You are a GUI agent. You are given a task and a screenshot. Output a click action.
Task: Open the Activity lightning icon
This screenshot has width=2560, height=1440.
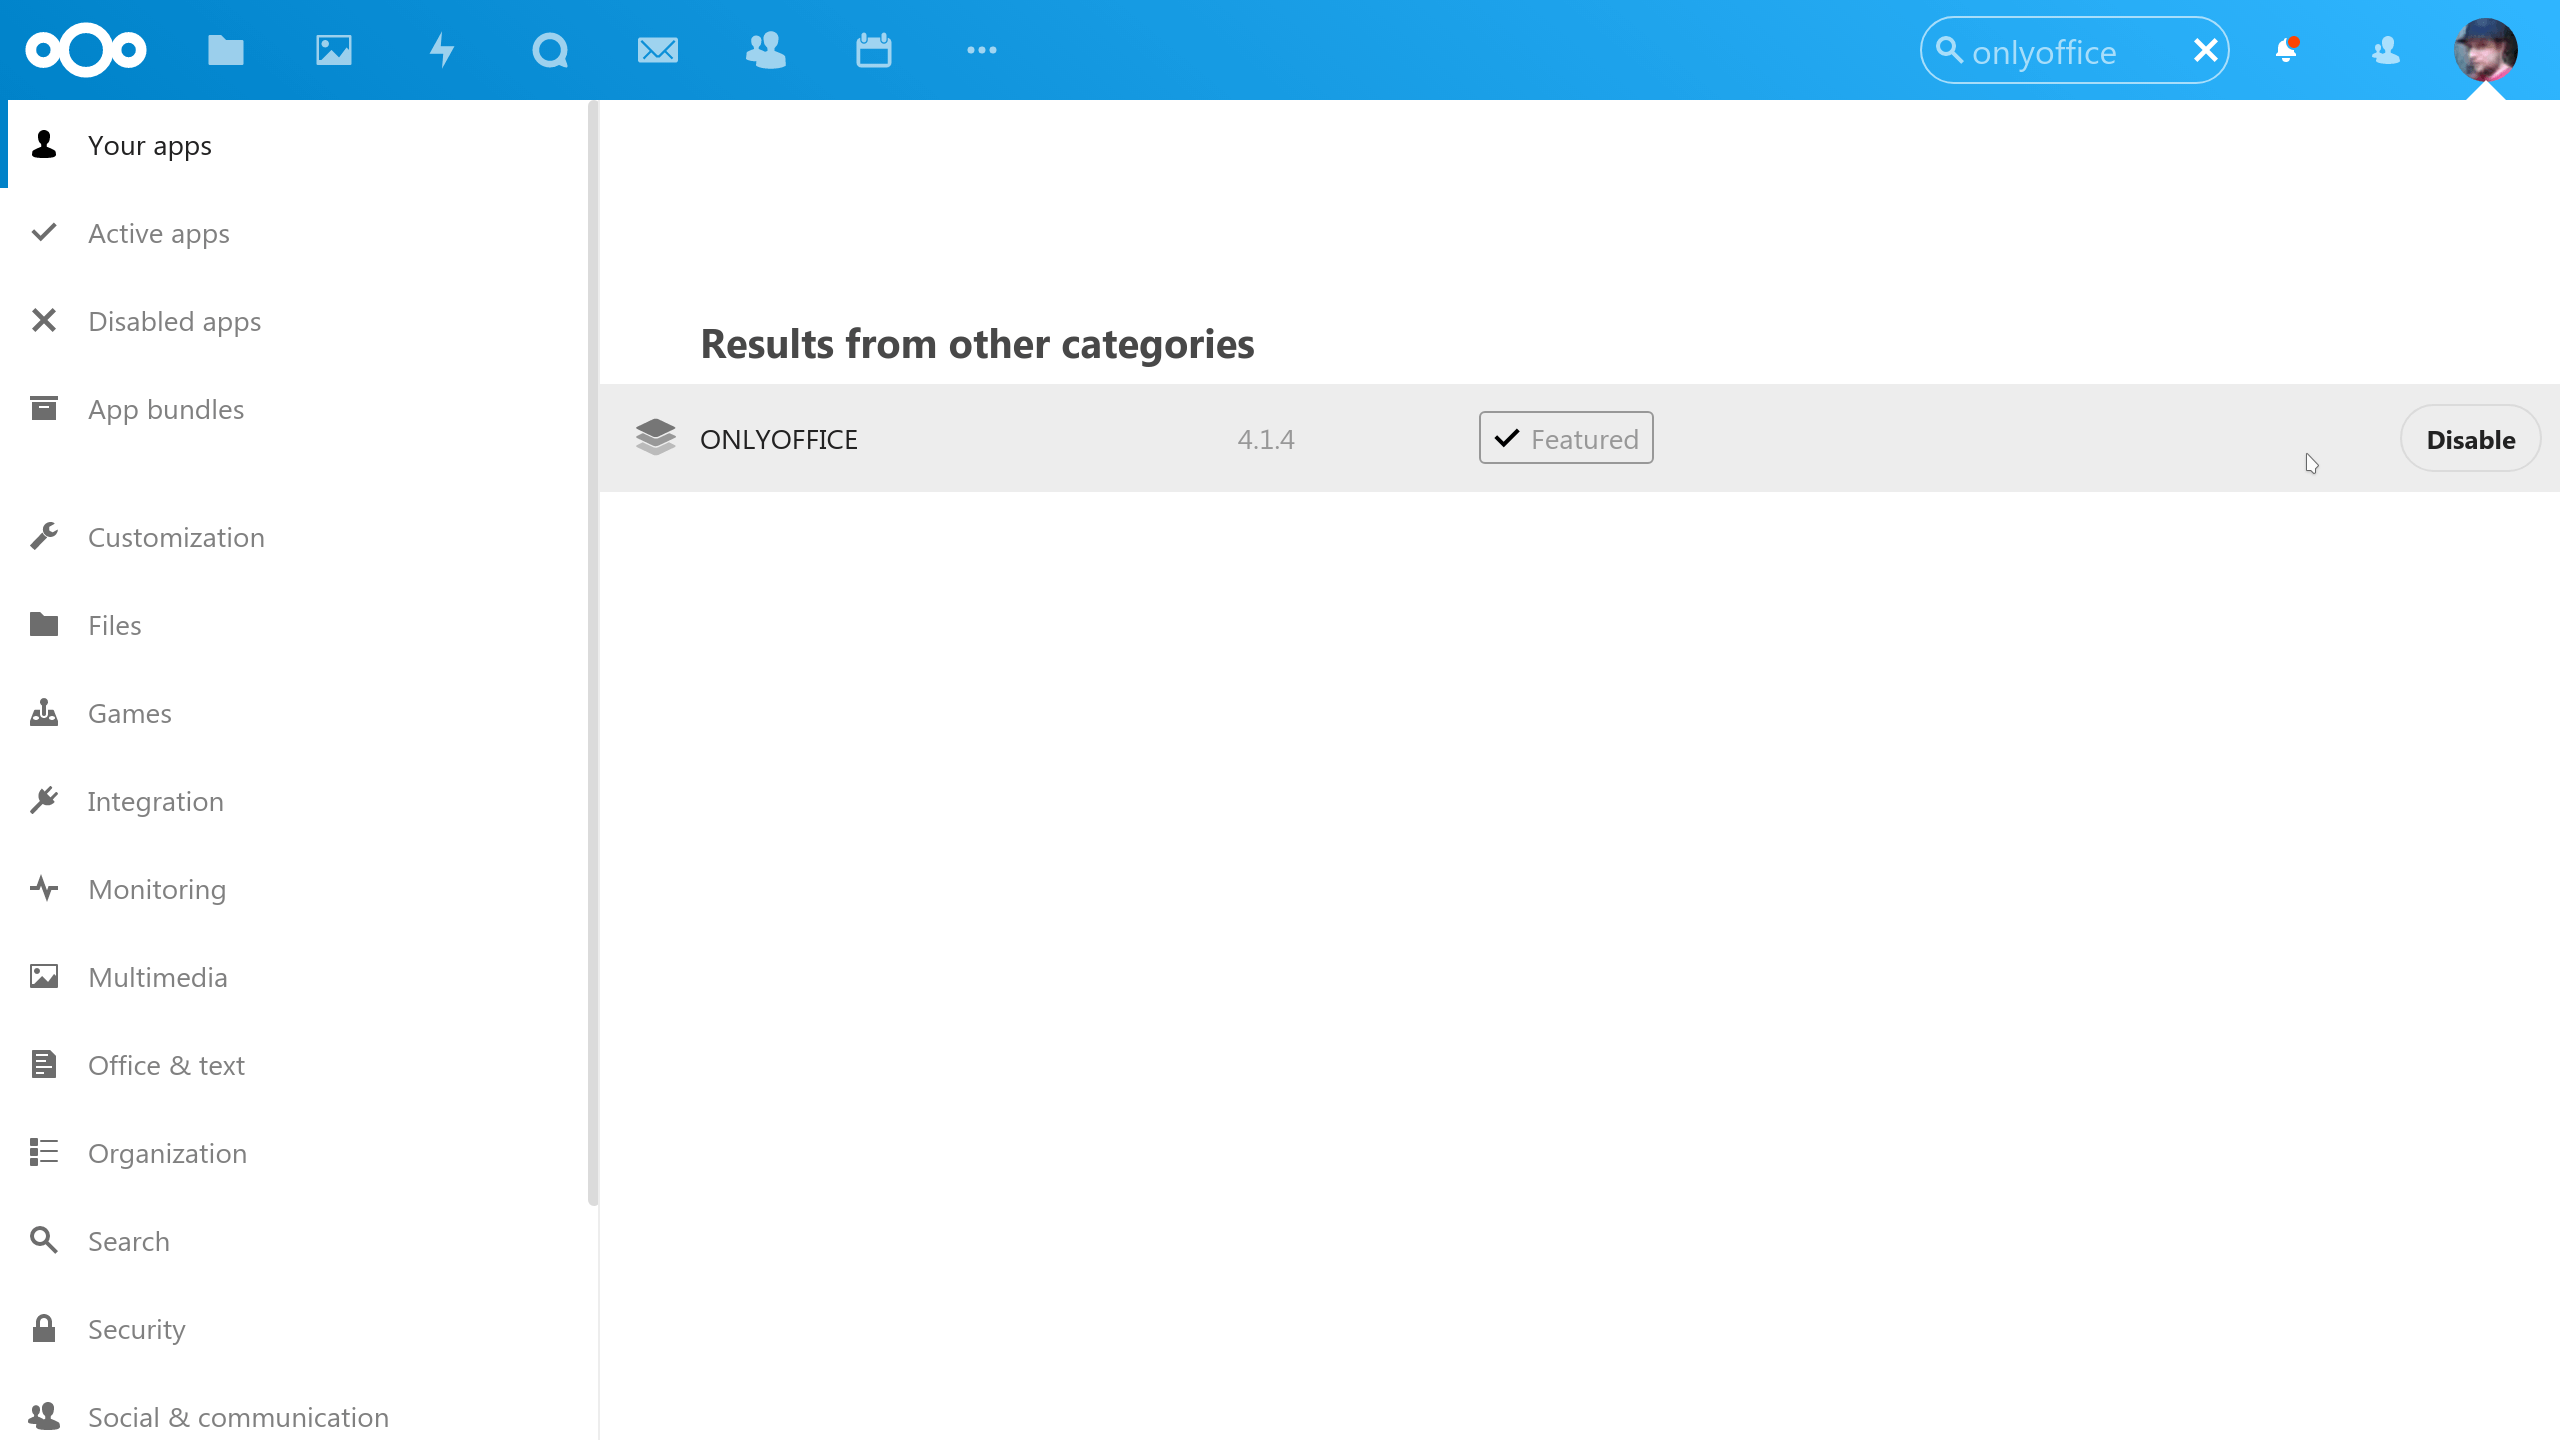[442, 50]
